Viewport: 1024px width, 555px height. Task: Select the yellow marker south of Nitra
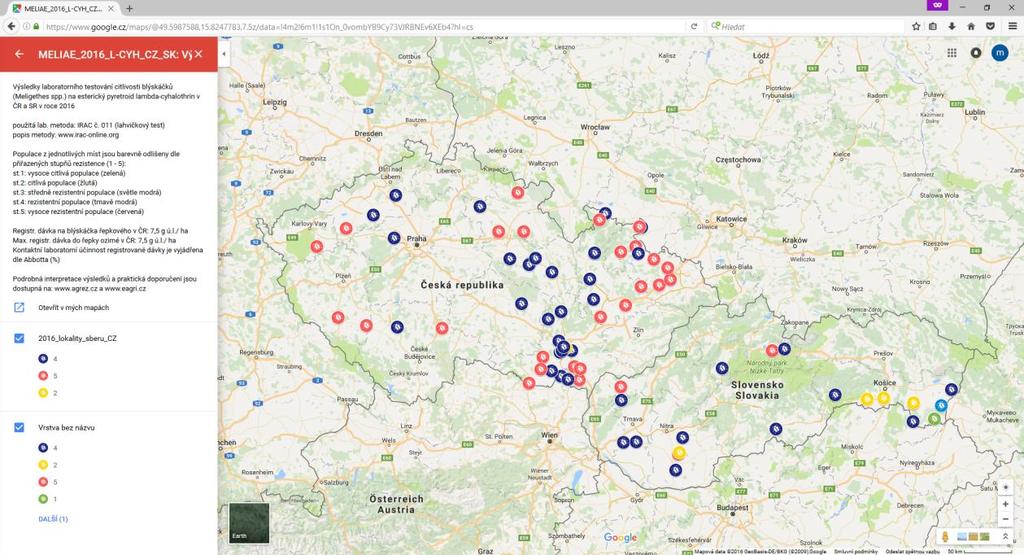(x=679, y=452)
